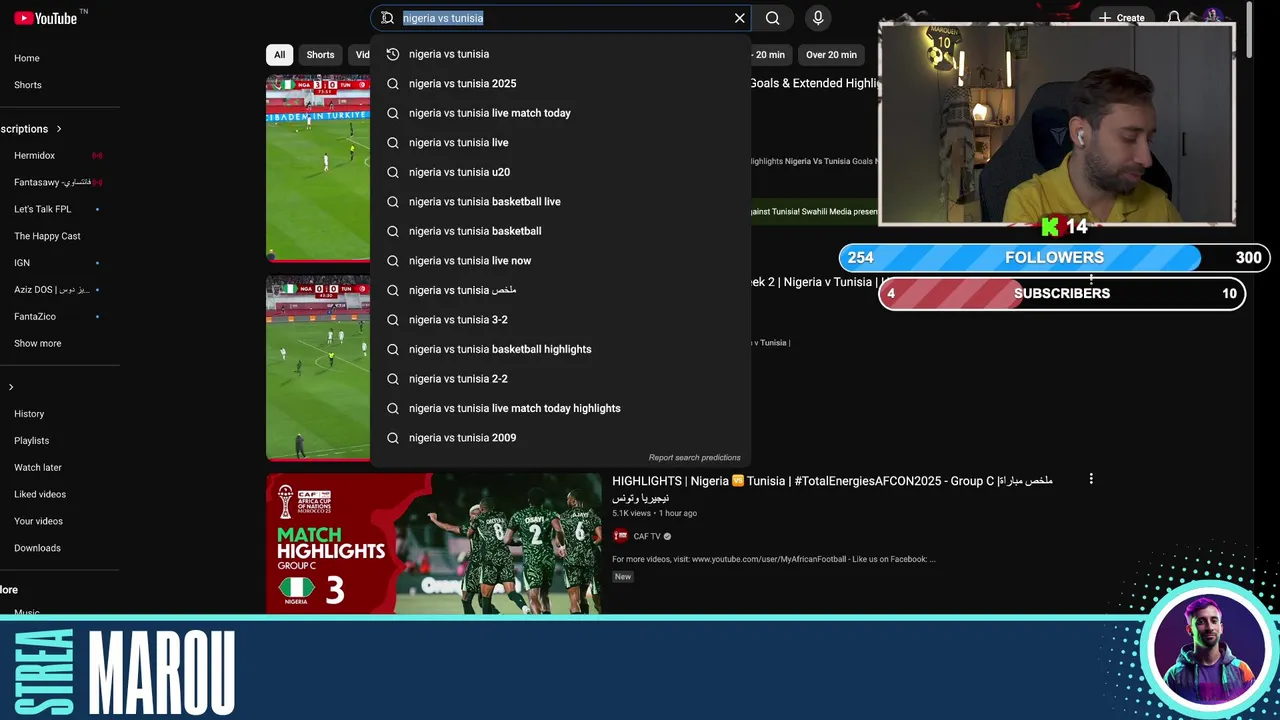
Task: Pick suggestion nigeria vs tunisia live
Action: click(560, 143)
